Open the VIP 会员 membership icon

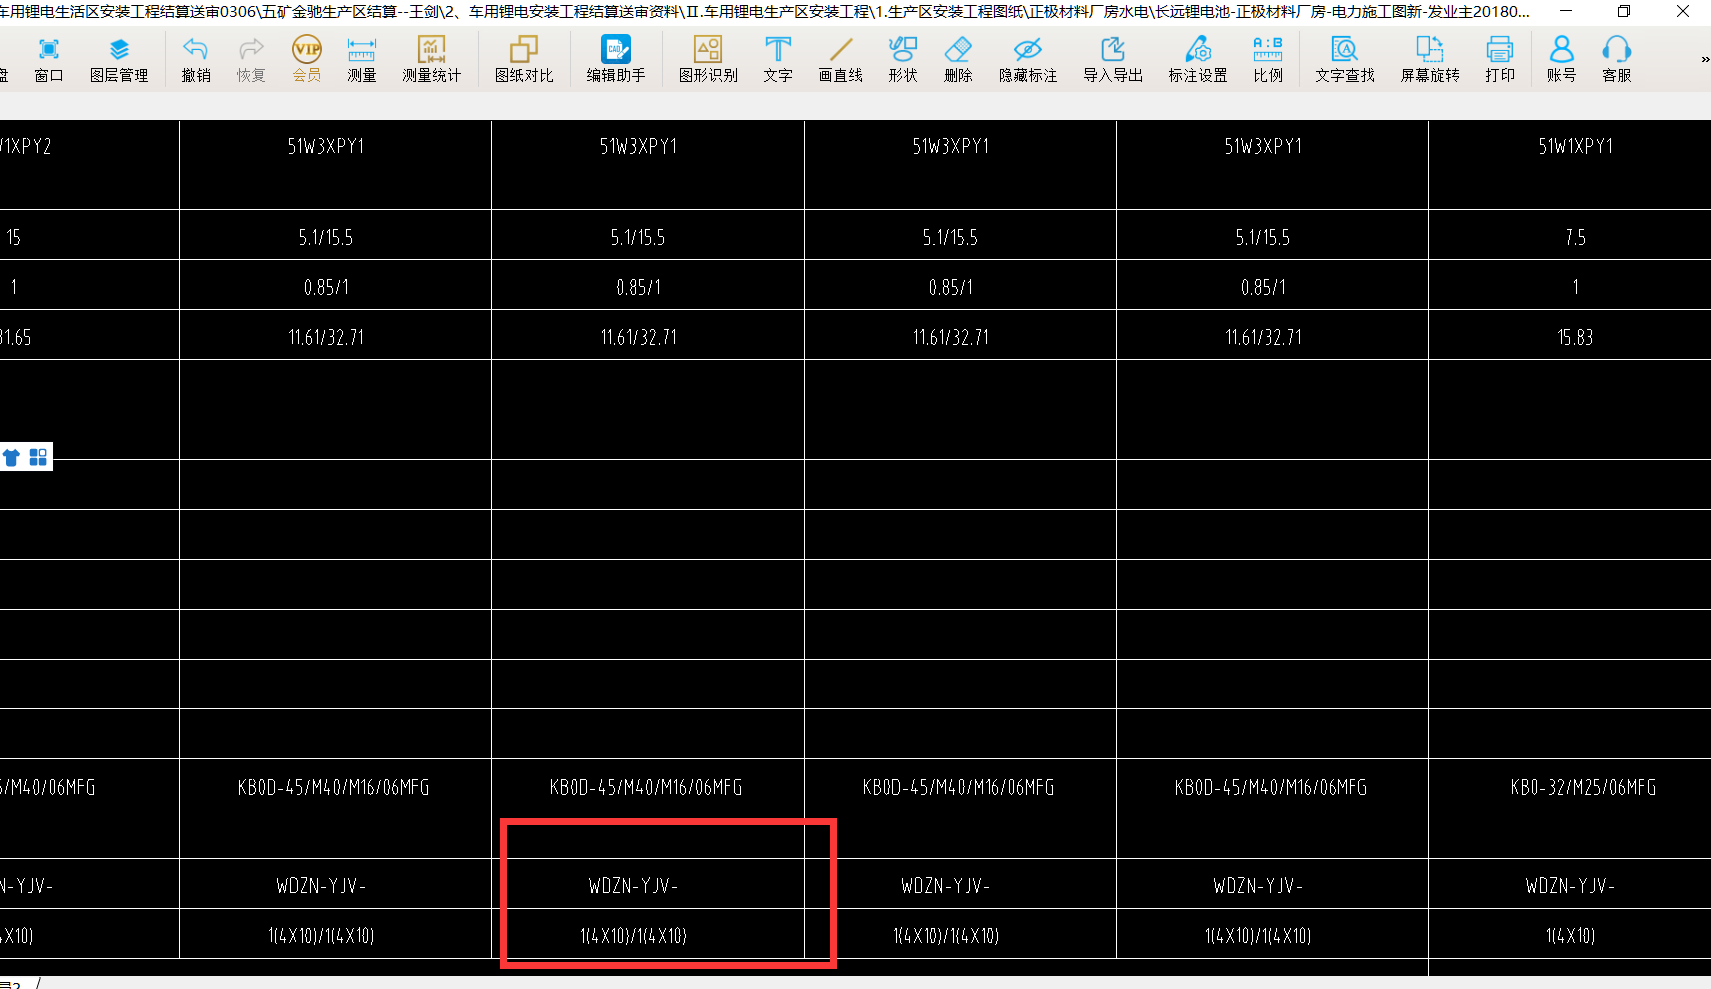click(306, 59)
